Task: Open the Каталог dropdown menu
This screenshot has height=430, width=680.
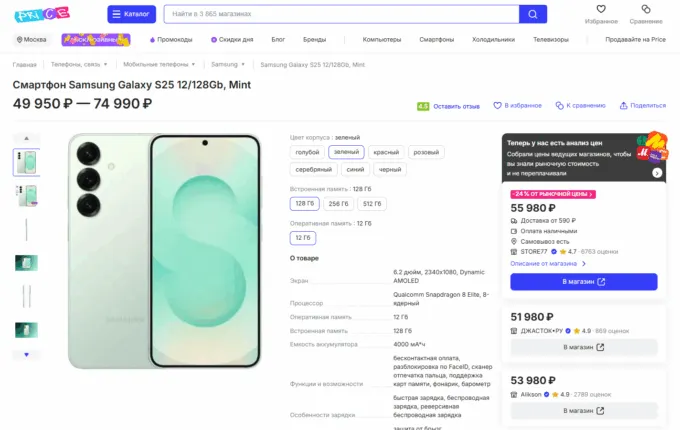Action: click(132, 14)
